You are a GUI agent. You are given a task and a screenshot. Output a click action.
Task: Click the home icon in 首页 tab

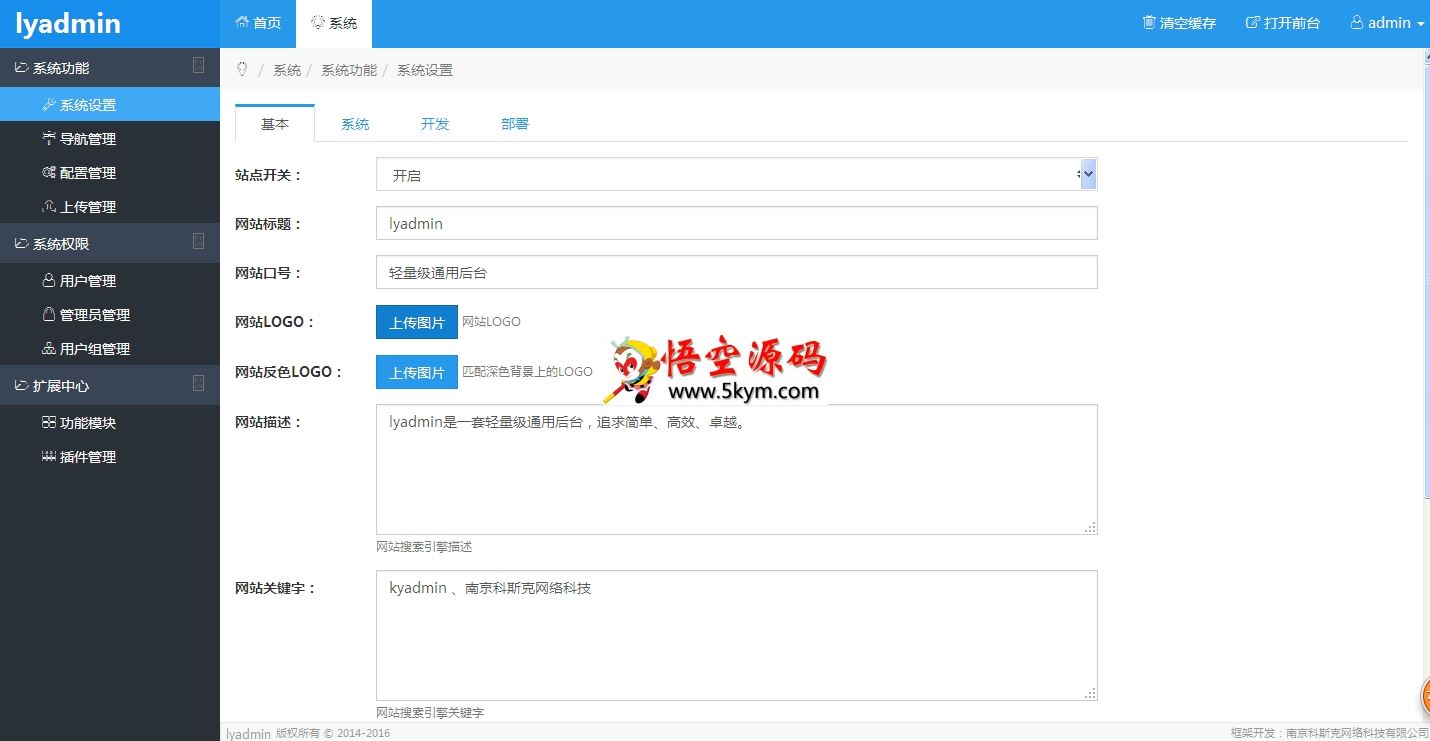click(x=242, y=22)
